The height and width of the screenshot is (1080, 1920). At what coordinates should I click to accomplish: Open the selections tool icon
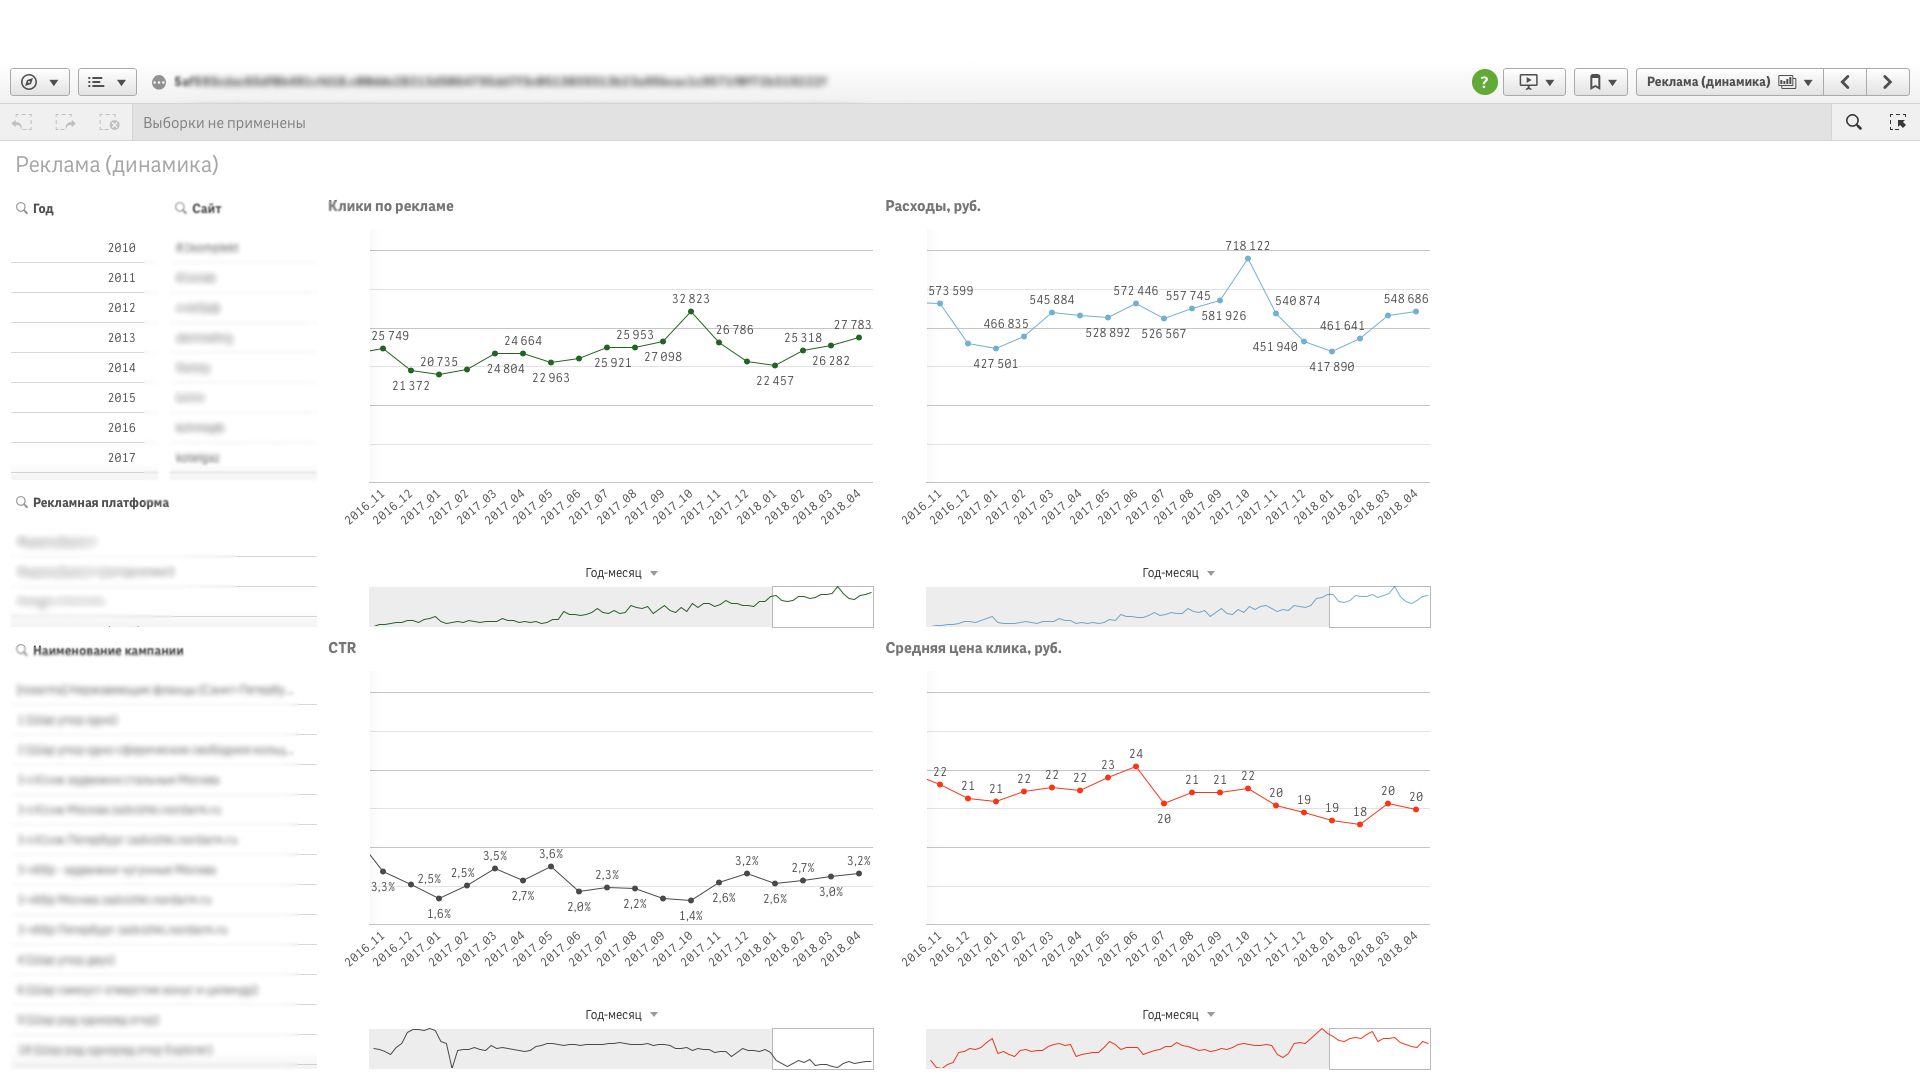click(x=1897, y=122)
